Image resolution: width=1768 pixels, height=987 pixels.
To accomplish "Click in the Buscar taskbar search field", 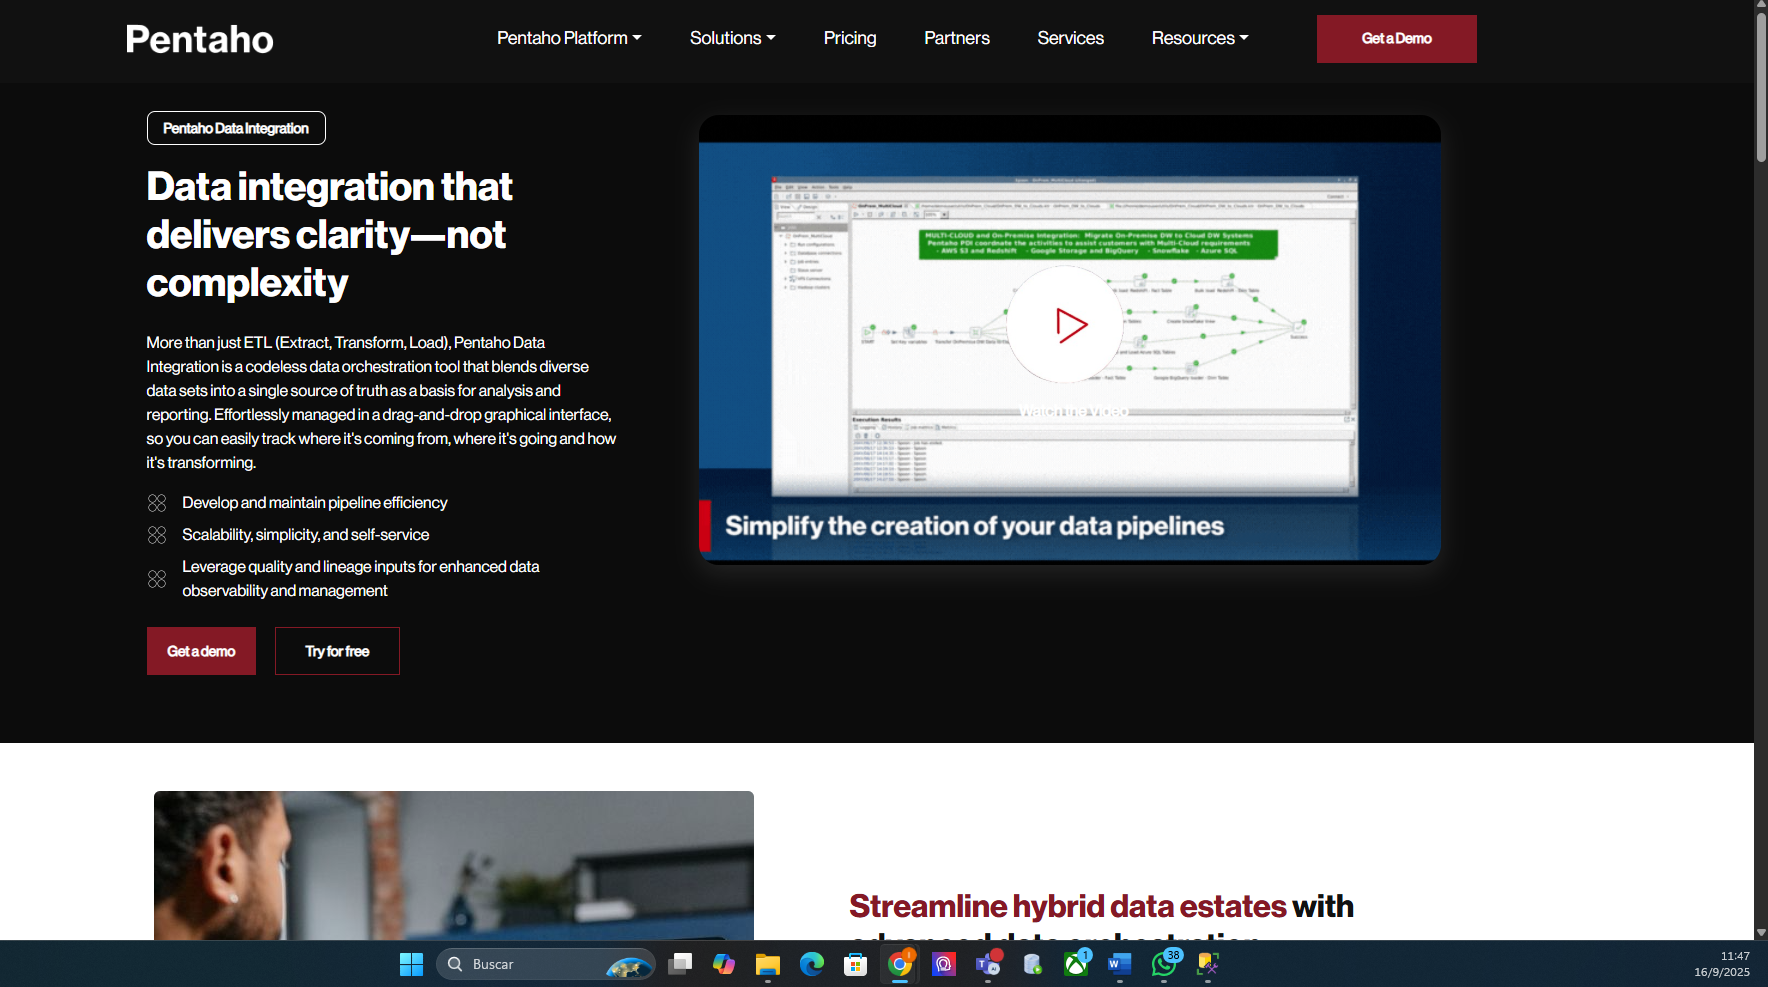I will [x=530, y=964].
